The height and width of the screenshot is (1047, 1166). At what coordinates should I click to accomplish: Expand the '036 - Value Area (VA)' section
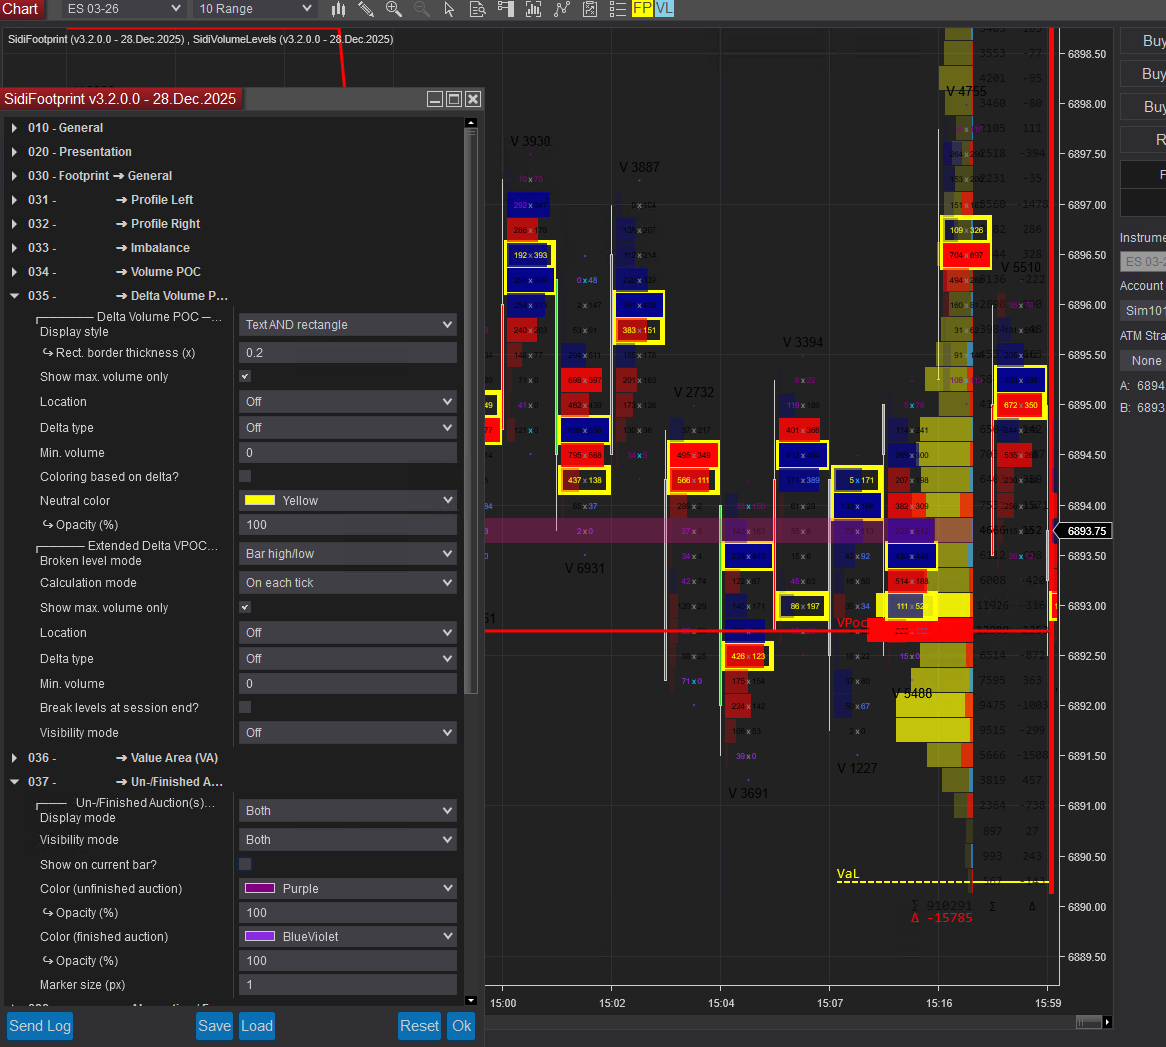point(14,758)
